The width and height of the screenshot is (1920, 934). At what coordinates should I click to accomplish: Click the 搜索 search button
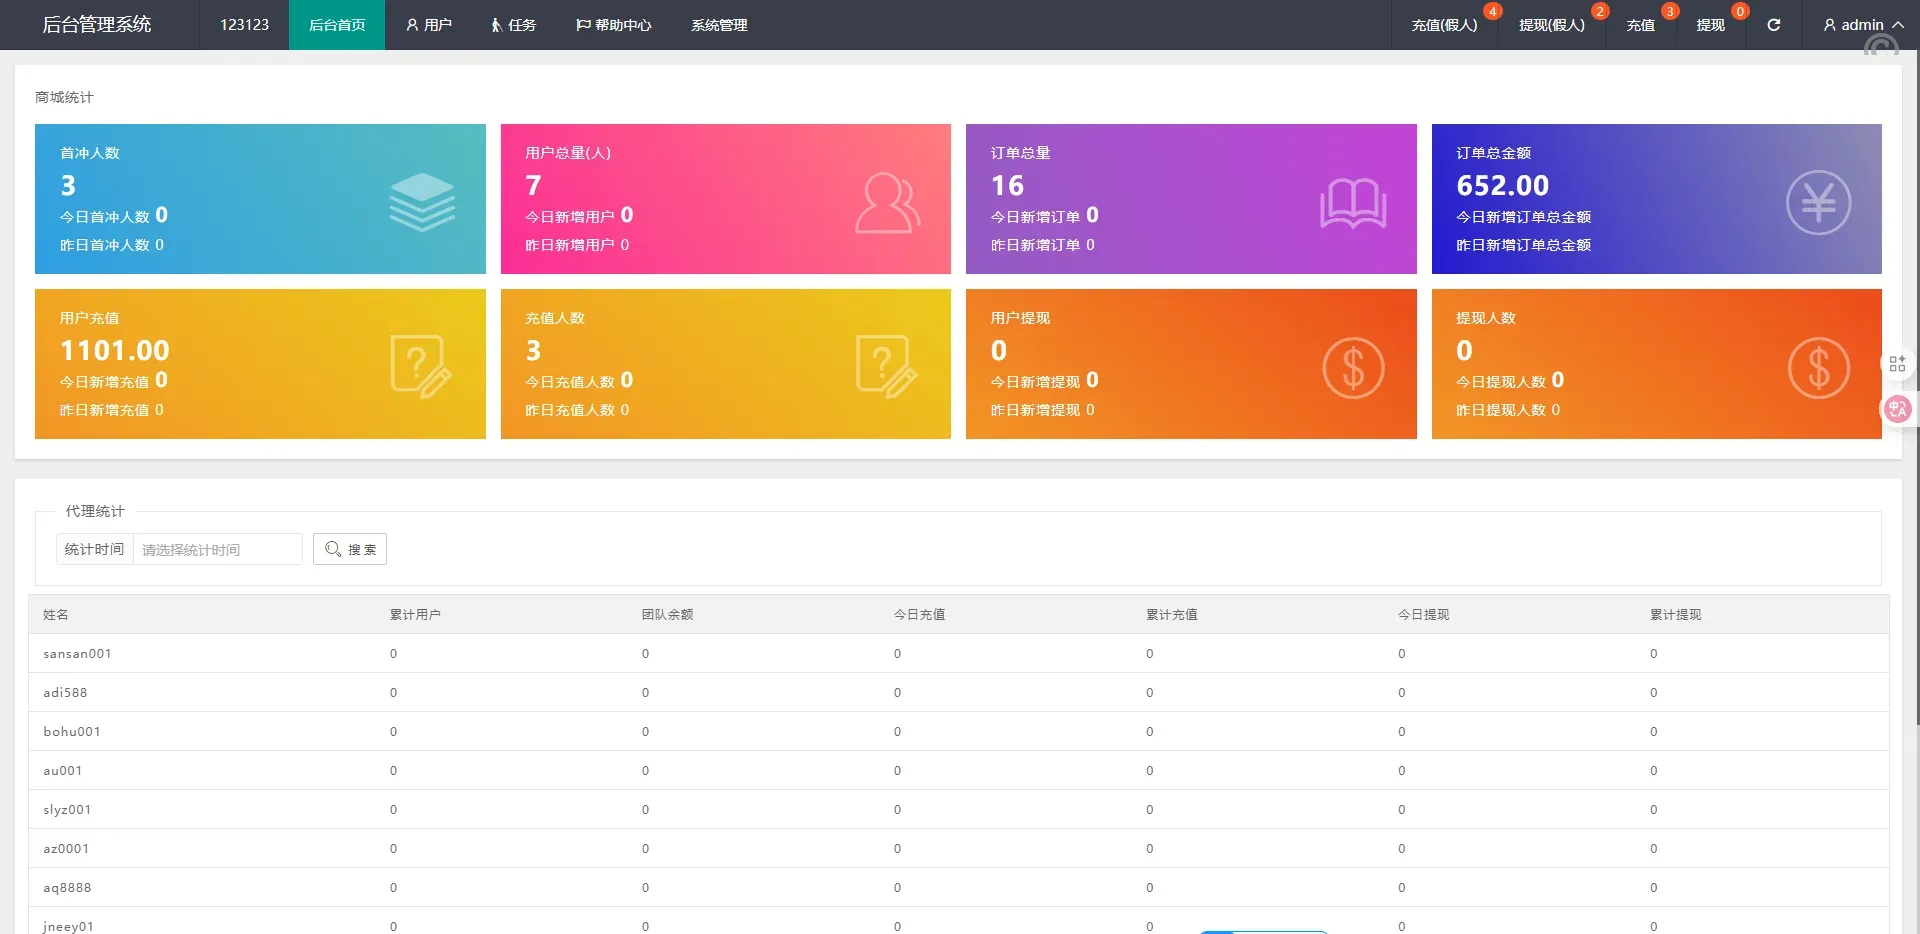pyautogui.click(x=350, y=549)
